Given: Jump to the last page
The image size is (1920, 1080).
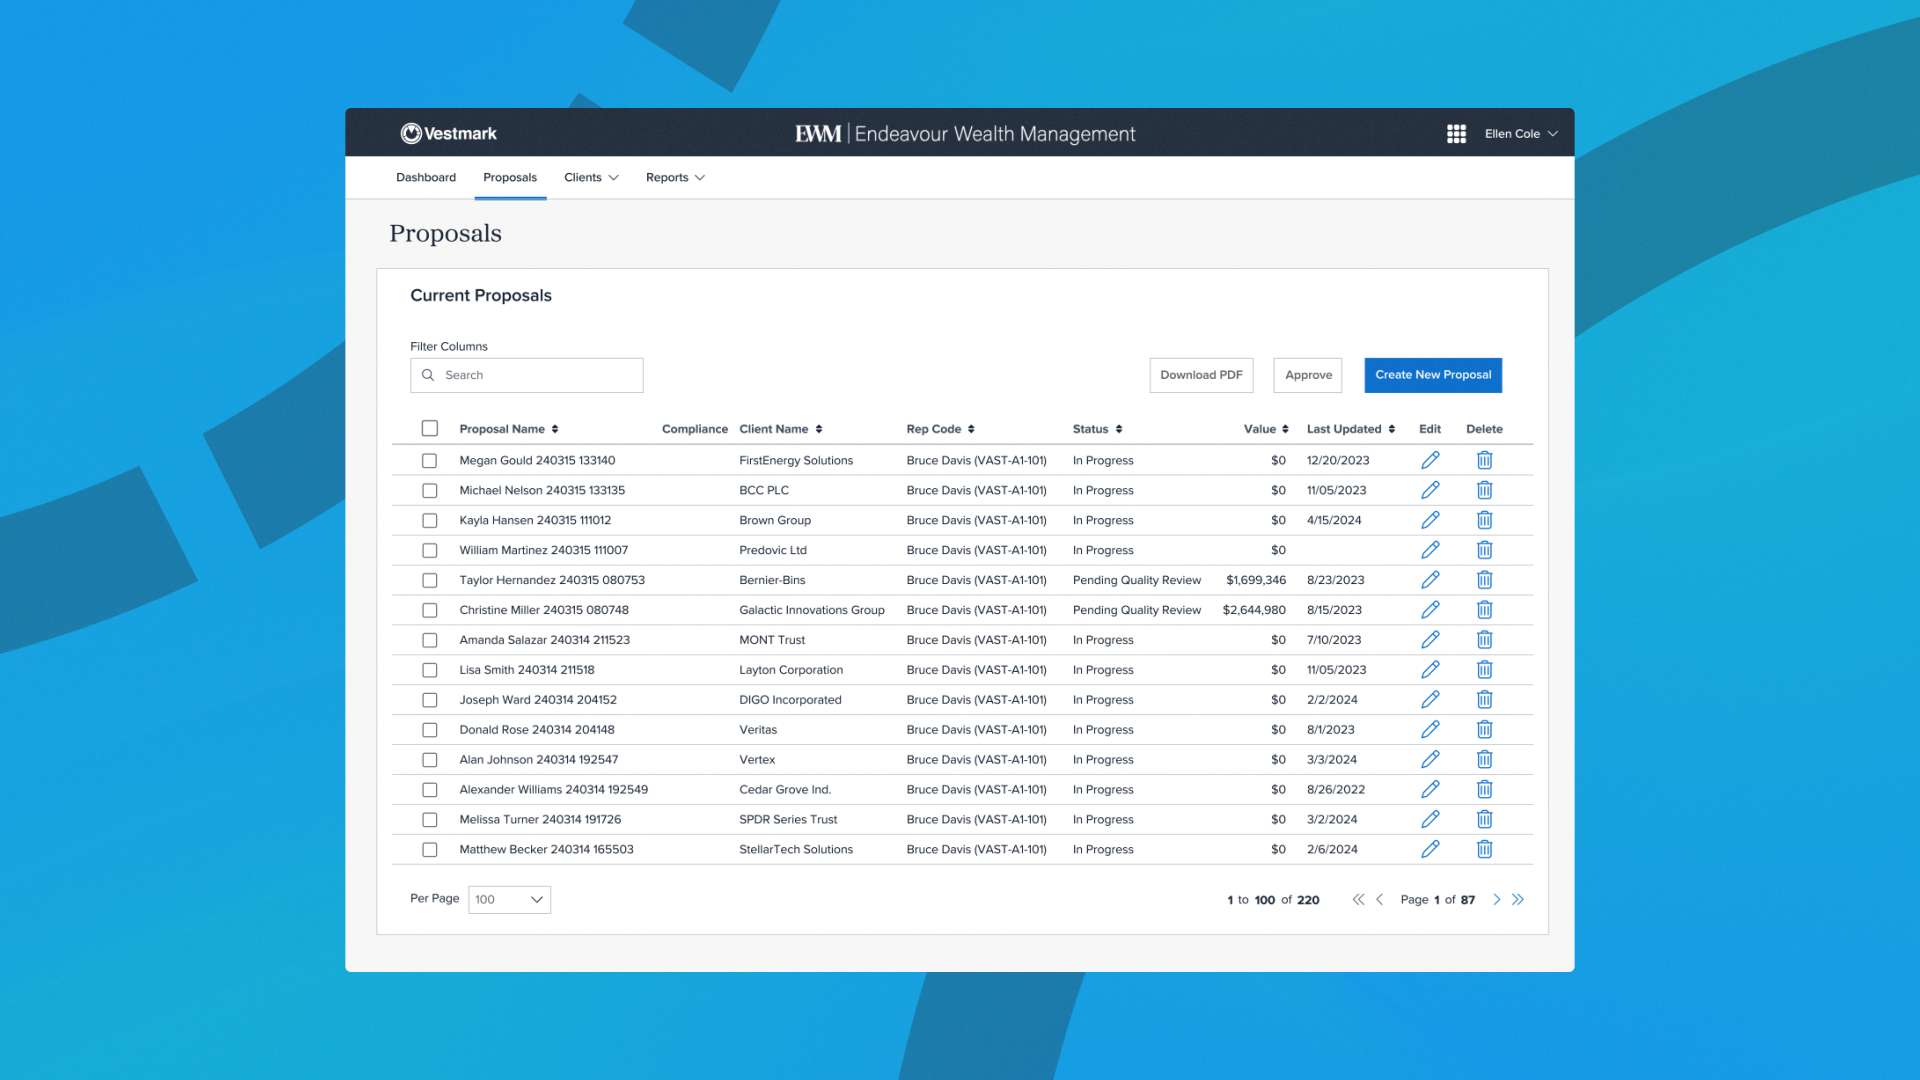Looking at the screenshot, I should 1518,900.
